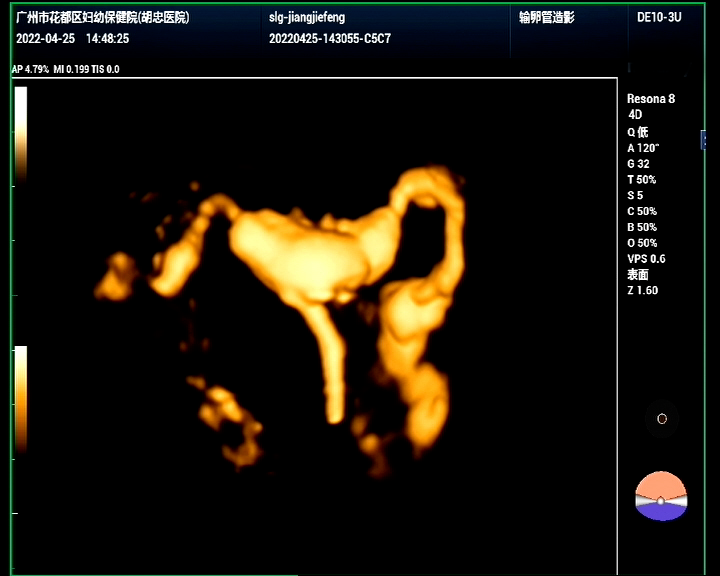Click the T 50% parameter
The image size is (720, 576).
coord(641,180)
